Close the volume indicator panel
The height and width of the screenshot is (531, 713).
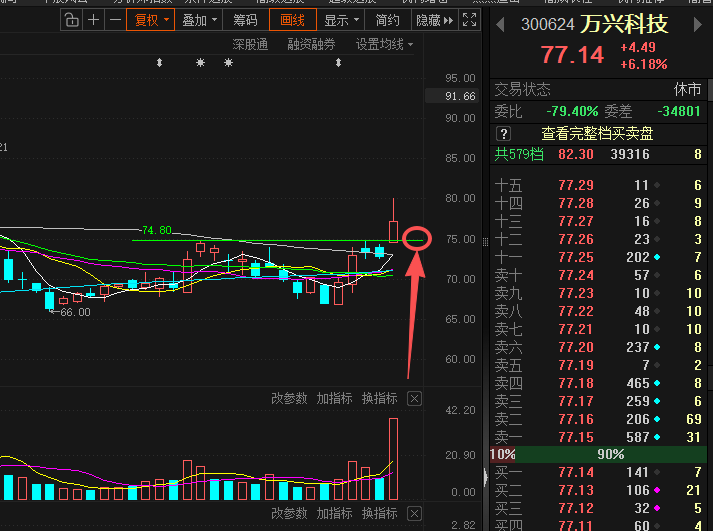[414, 399]
